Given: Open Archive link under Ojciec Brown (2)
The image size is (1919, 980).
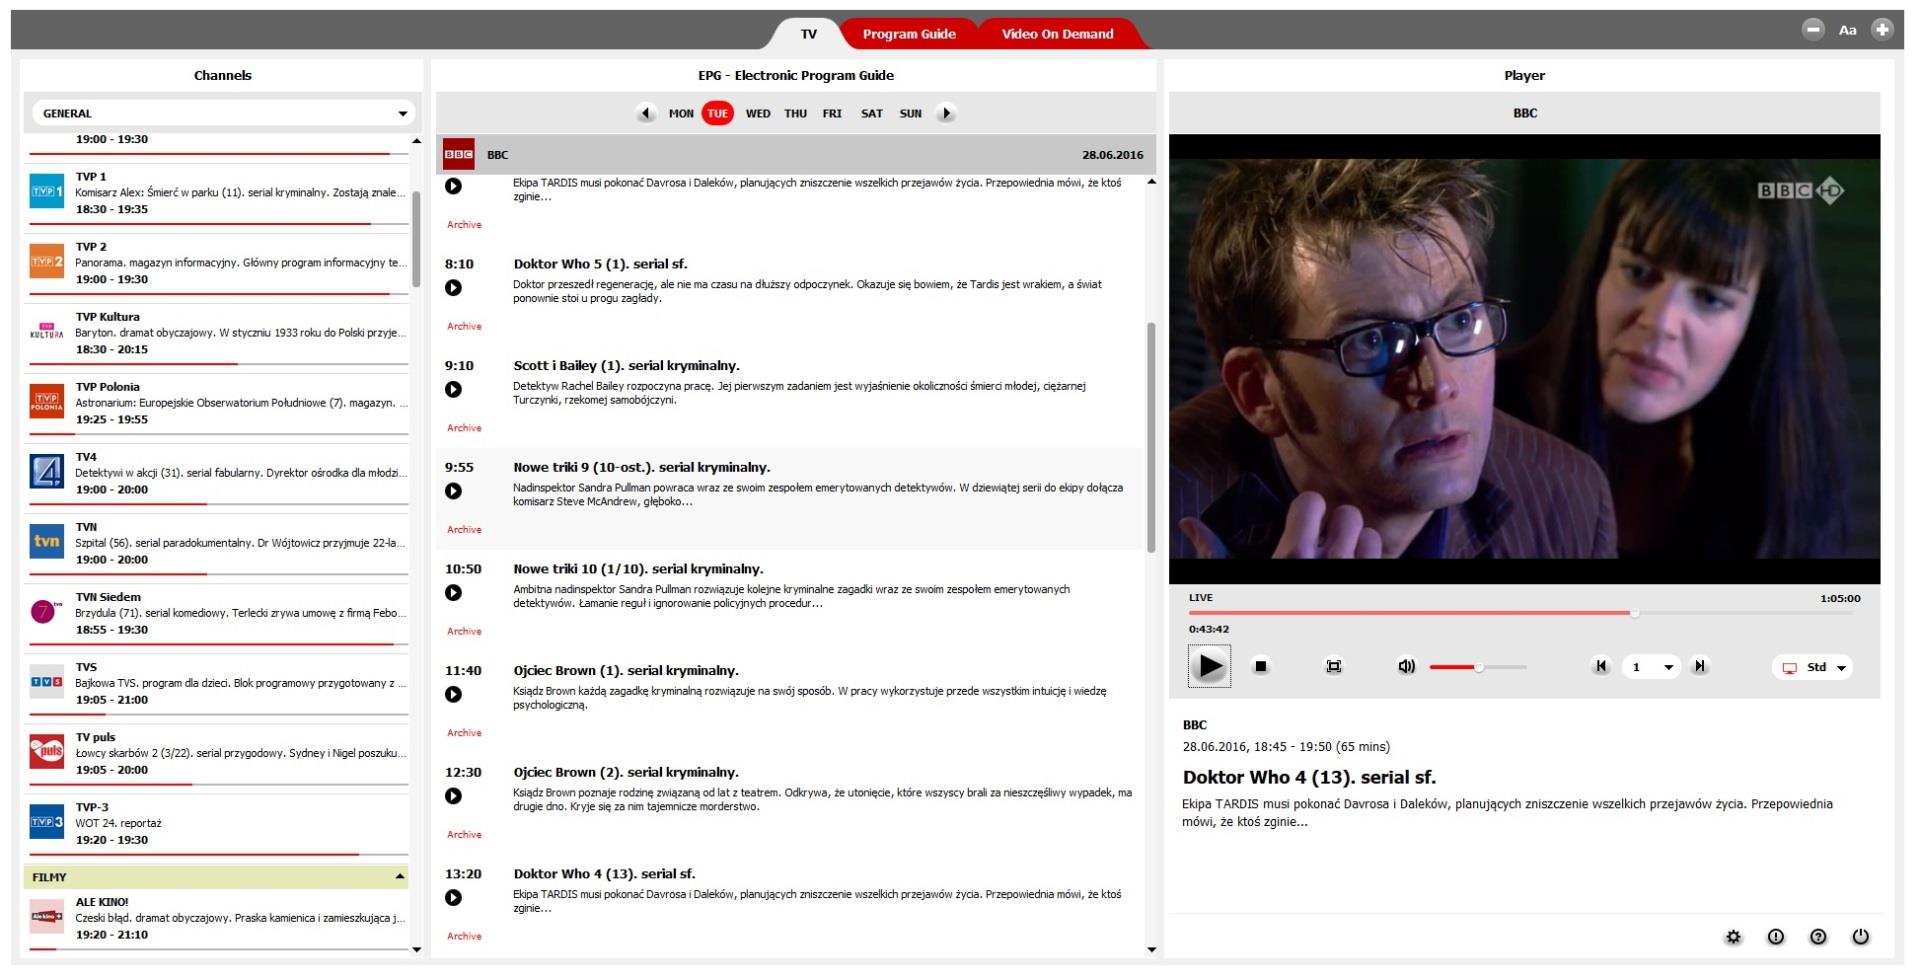Looking at the screenshot, I should click(464, 835).
